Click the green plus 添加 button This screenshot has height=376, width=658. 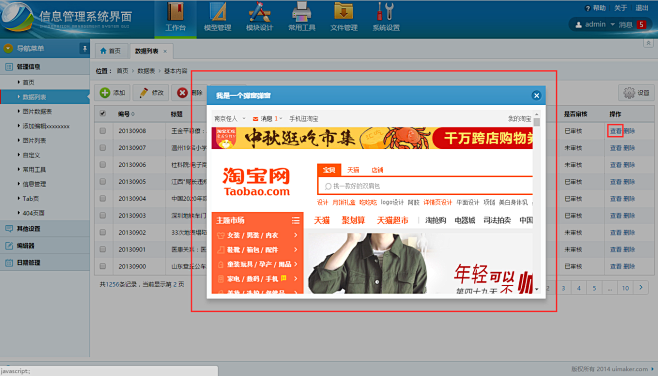point(113,93)
